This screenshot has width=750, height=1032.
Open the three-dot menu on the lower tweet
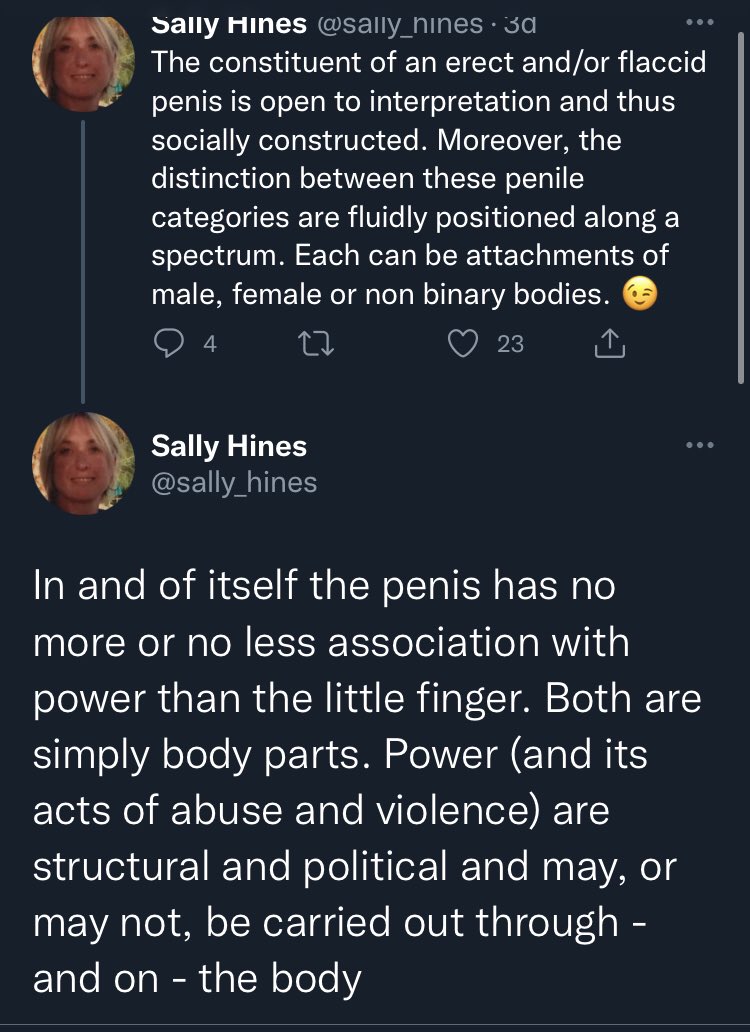695,446
